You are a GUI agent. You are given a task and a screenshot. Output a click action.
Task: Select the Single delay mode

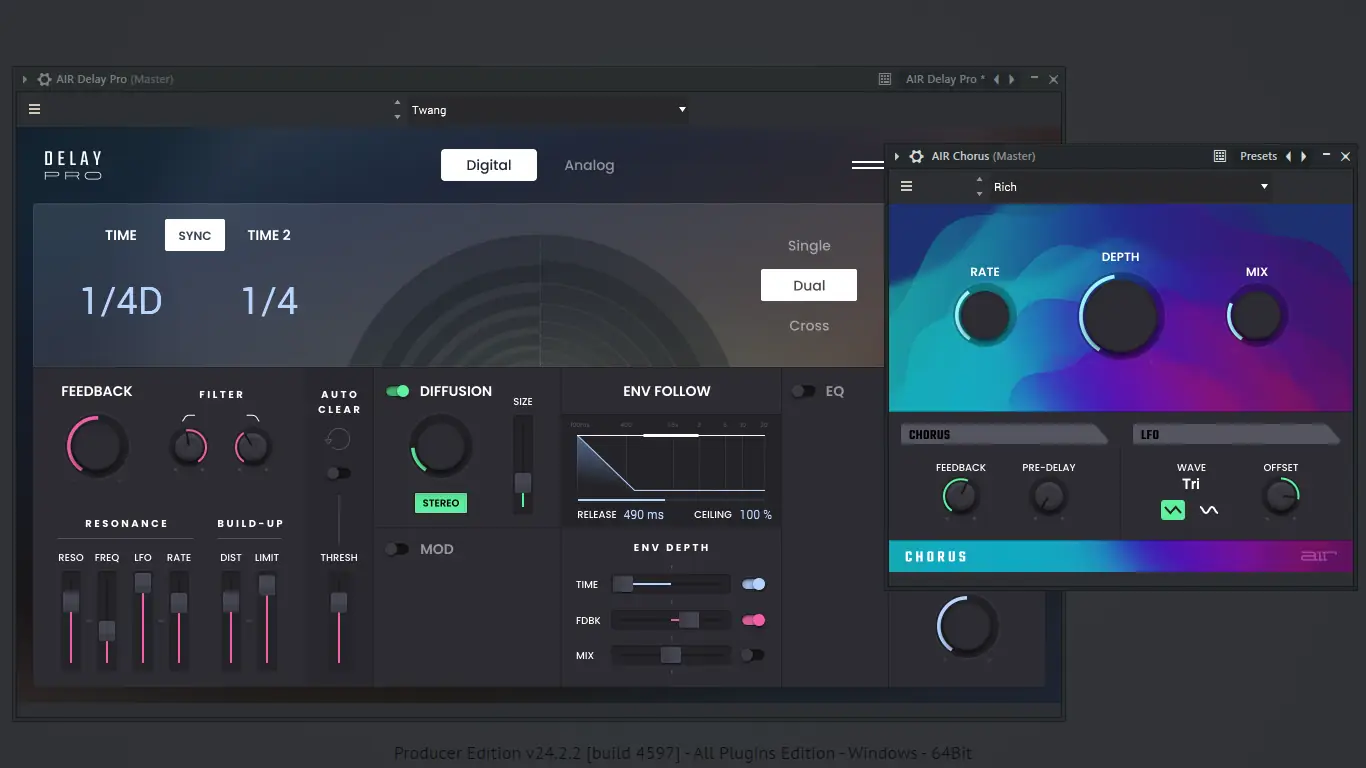[x=809, y=246]
